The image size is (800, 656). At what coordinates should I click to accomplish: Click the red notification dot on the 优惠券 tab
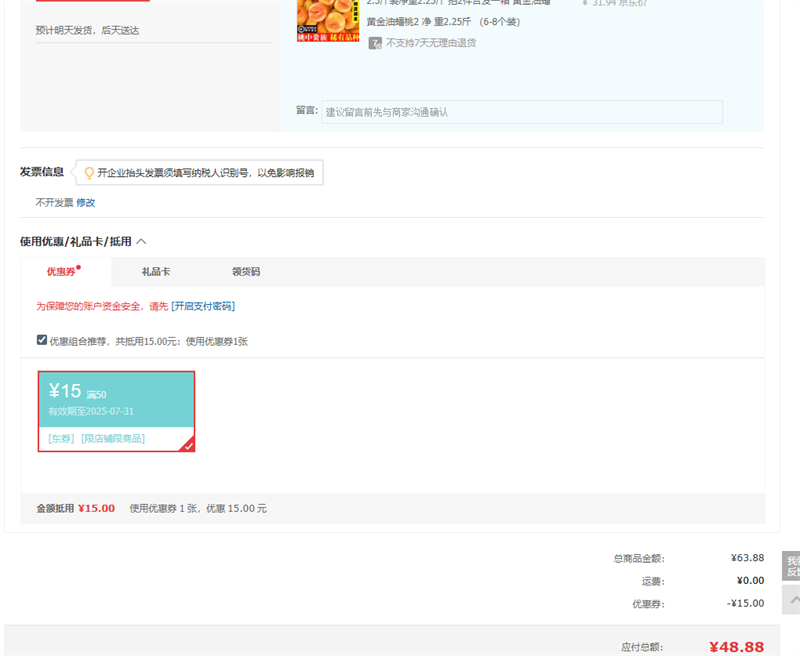click(79, 267)
